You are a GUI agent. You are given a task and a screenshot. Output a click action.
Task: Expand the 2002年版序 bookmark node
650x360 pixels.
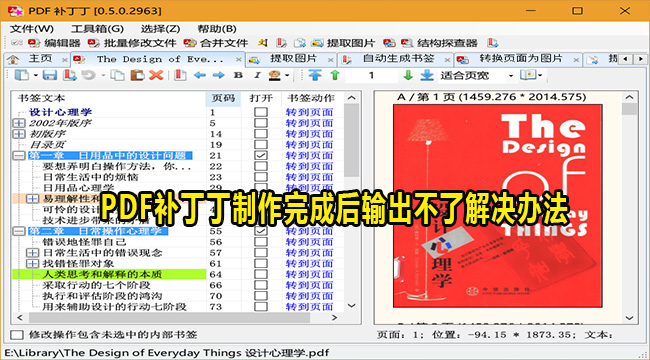tap(19, 123)
